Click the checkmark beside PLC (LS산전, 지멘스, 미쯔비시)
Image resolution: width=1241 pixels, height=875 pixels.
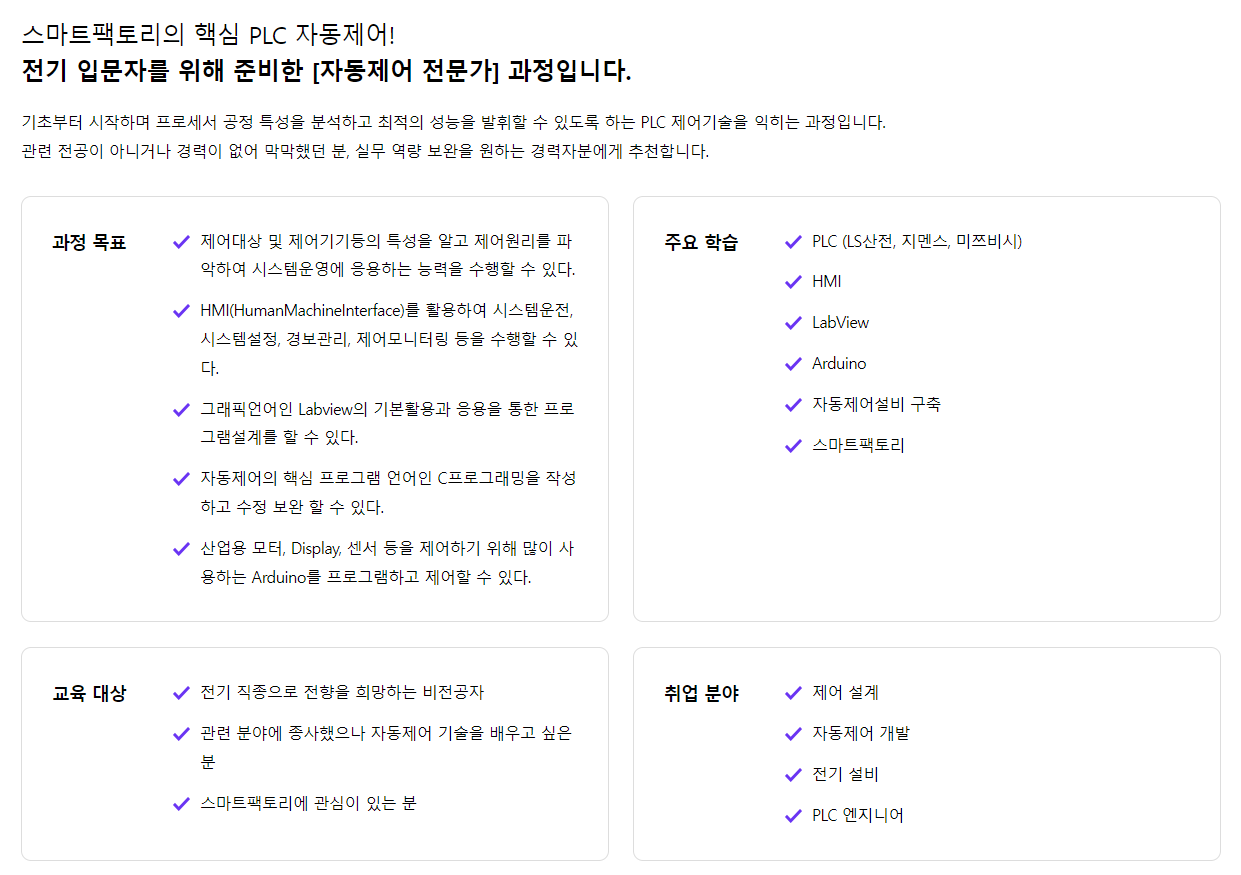793,241
